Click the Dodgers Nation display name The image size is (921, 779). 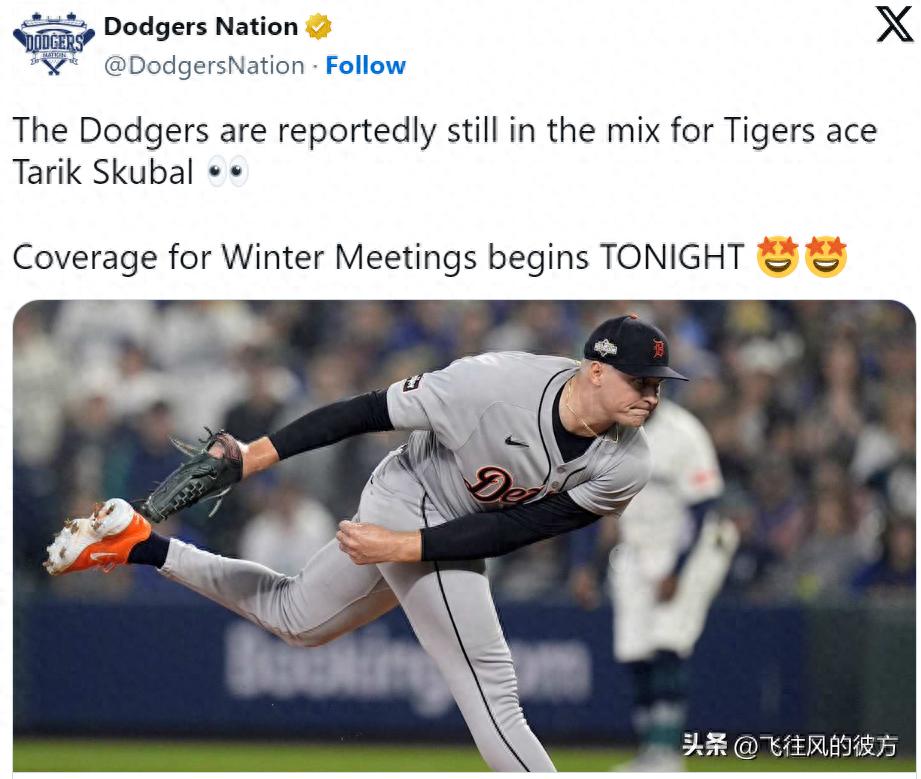(200, 27)
